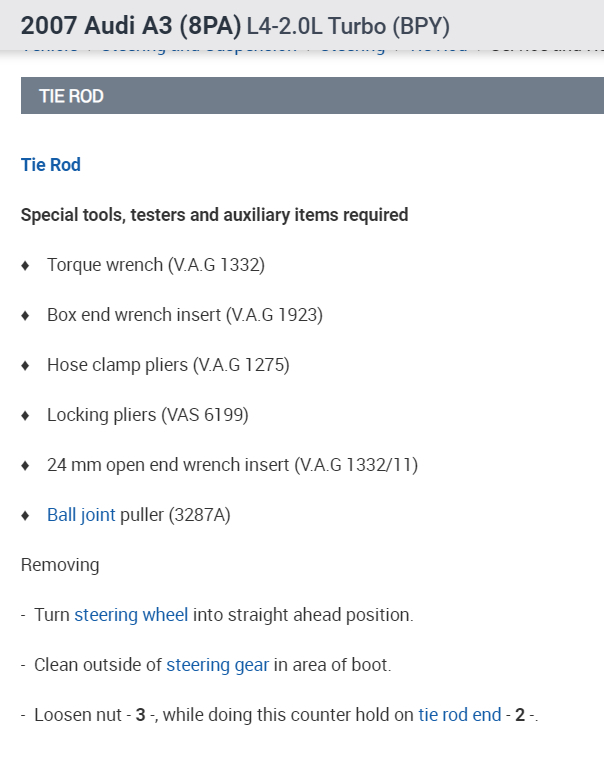Image resolution: width=604 pixels, height=757 pixels.
Task: Click the diamond bullet beside Locking pliers
Action: coord(25,415)
